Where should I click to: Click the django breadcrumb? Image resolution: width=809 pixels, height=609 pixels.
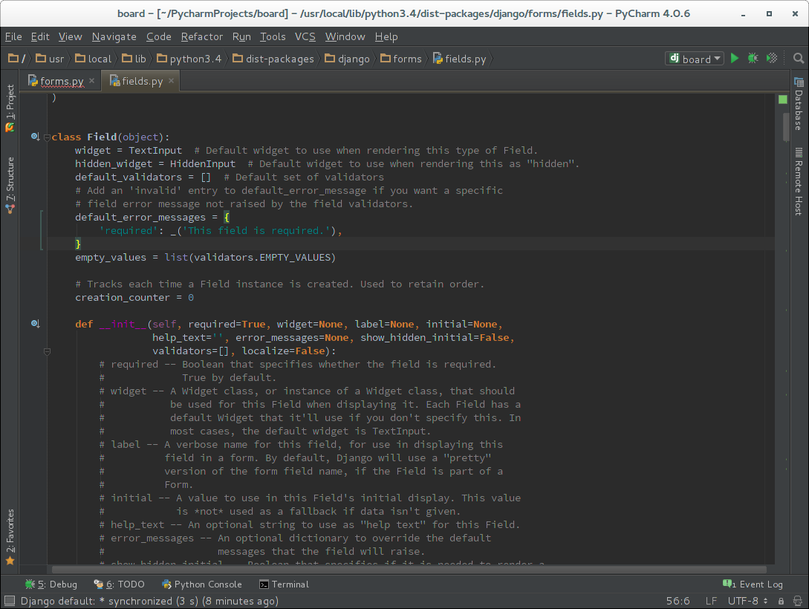(x=347, y=58)
